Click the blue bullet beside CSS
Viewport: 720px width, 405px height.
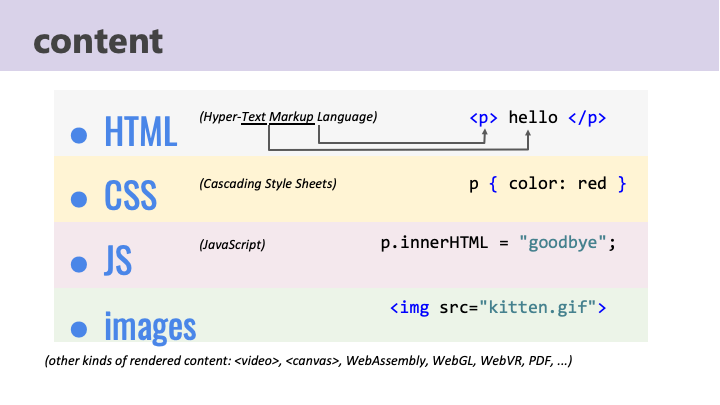pyautogui.click(x=79, y=199)
